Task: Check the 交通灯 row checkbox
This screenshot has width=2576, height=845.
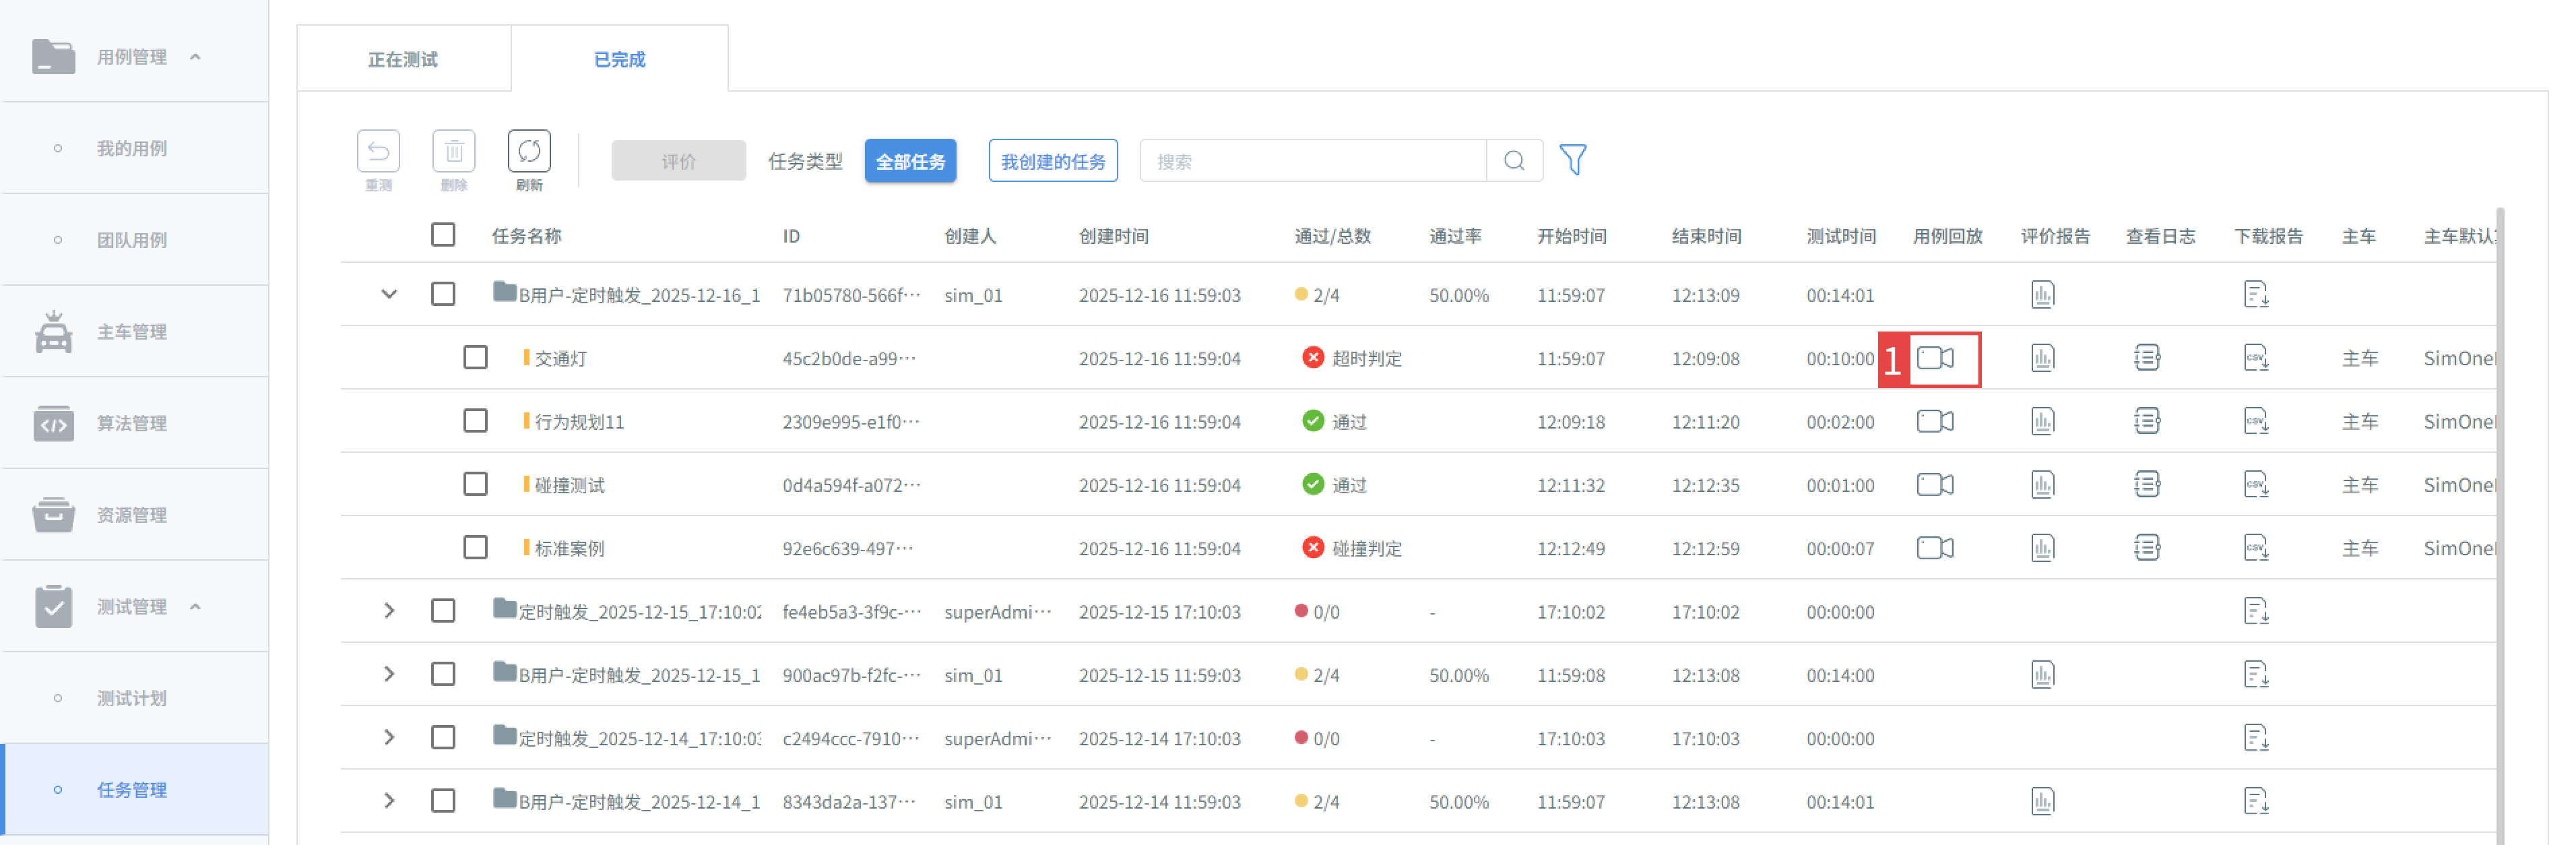Action: 475,357
